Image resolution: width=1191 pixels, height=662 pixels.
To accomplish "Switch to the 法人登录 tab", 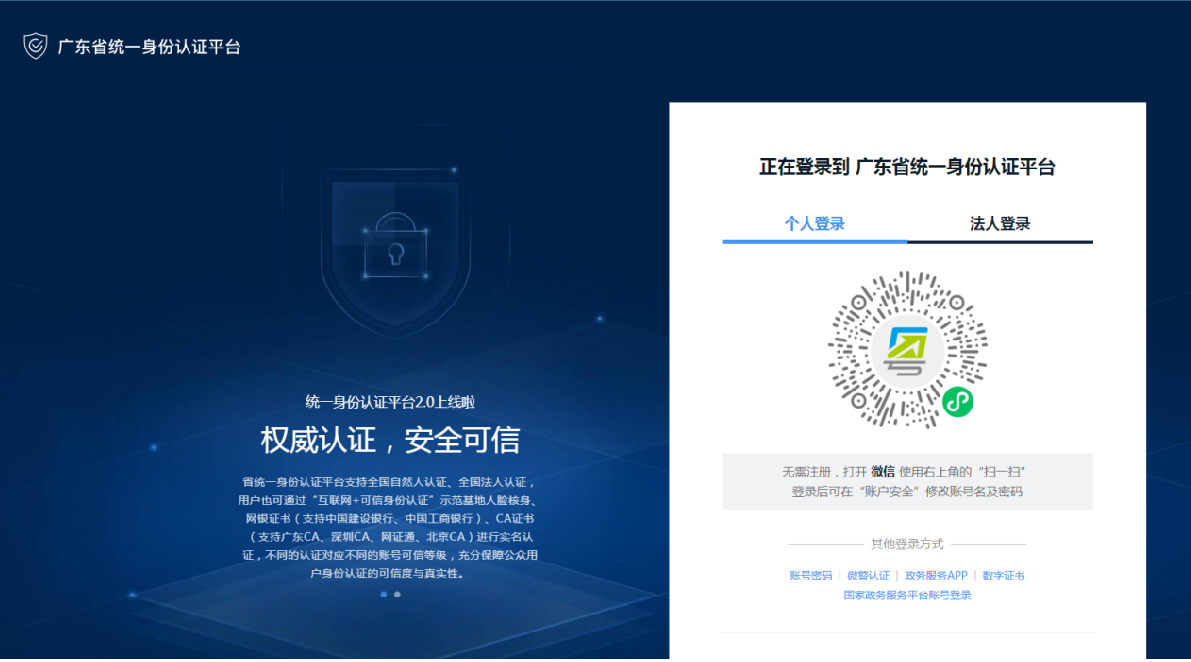I will point(1000,224).
